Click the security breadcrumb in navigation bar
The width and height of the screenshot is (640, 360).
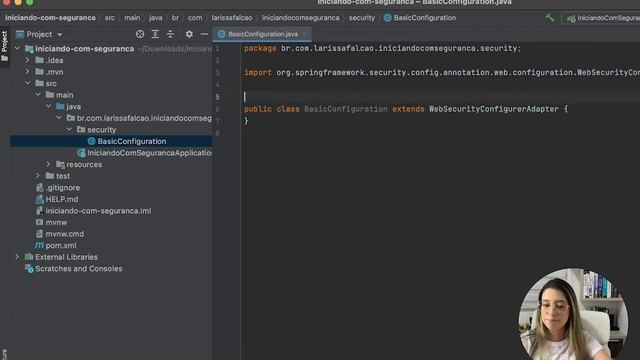362,18
